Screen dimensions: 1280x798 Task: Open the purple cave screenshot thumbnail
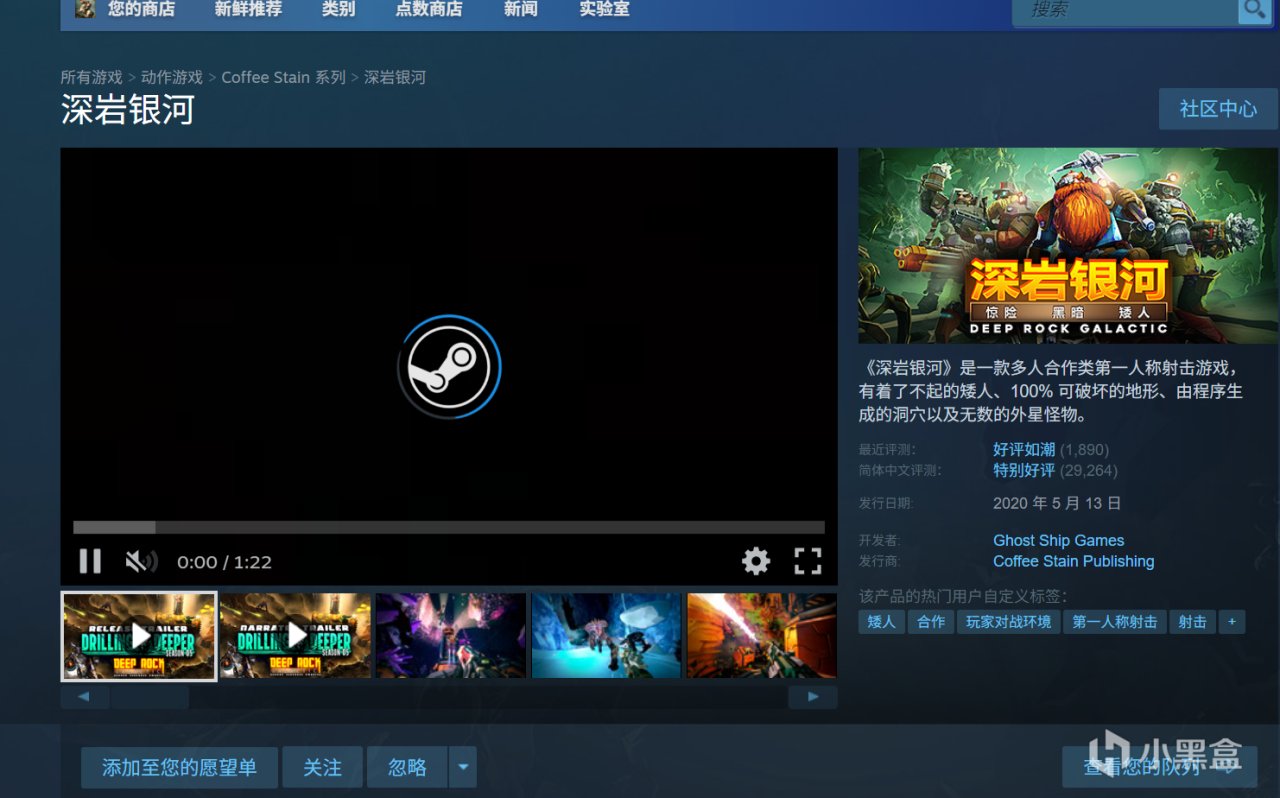[x=451, y=636]
